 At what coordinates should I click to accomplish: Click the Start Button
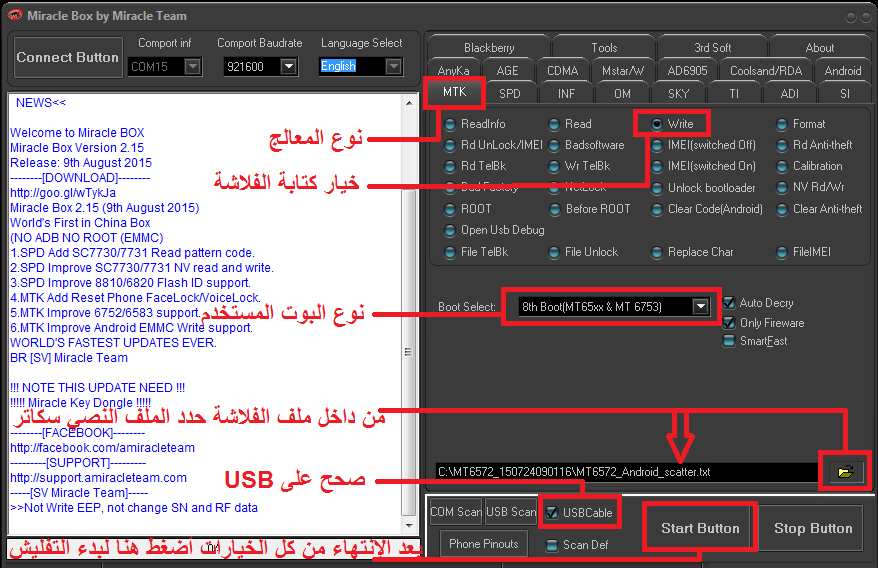pos(700,528)
